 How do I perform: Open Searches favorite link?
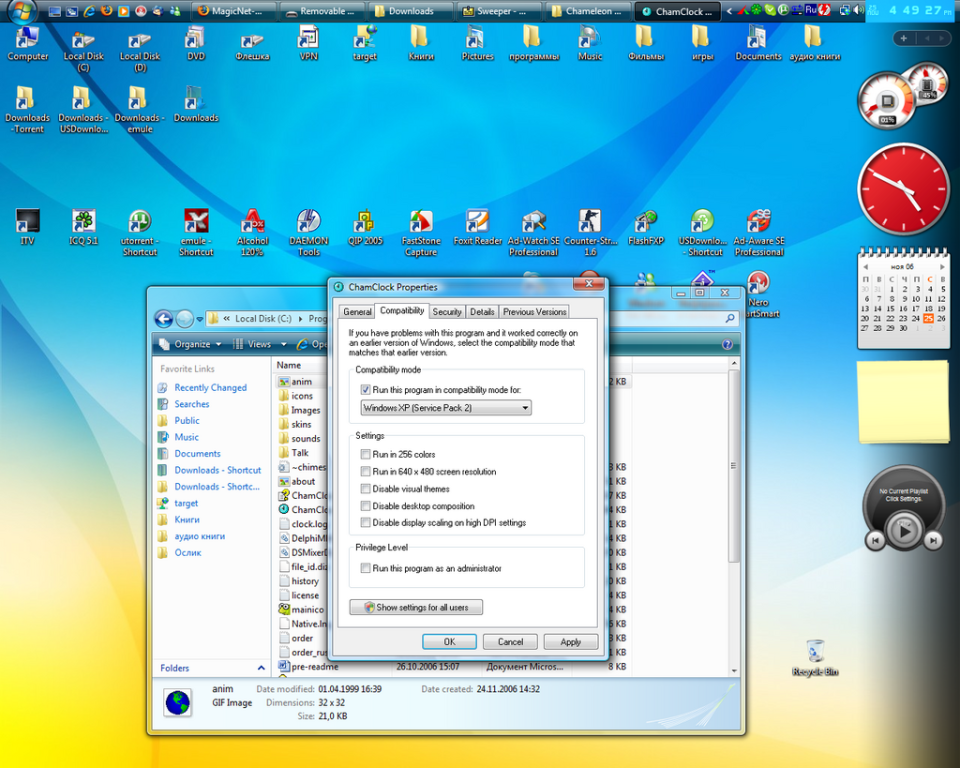[x=192, y=404]
